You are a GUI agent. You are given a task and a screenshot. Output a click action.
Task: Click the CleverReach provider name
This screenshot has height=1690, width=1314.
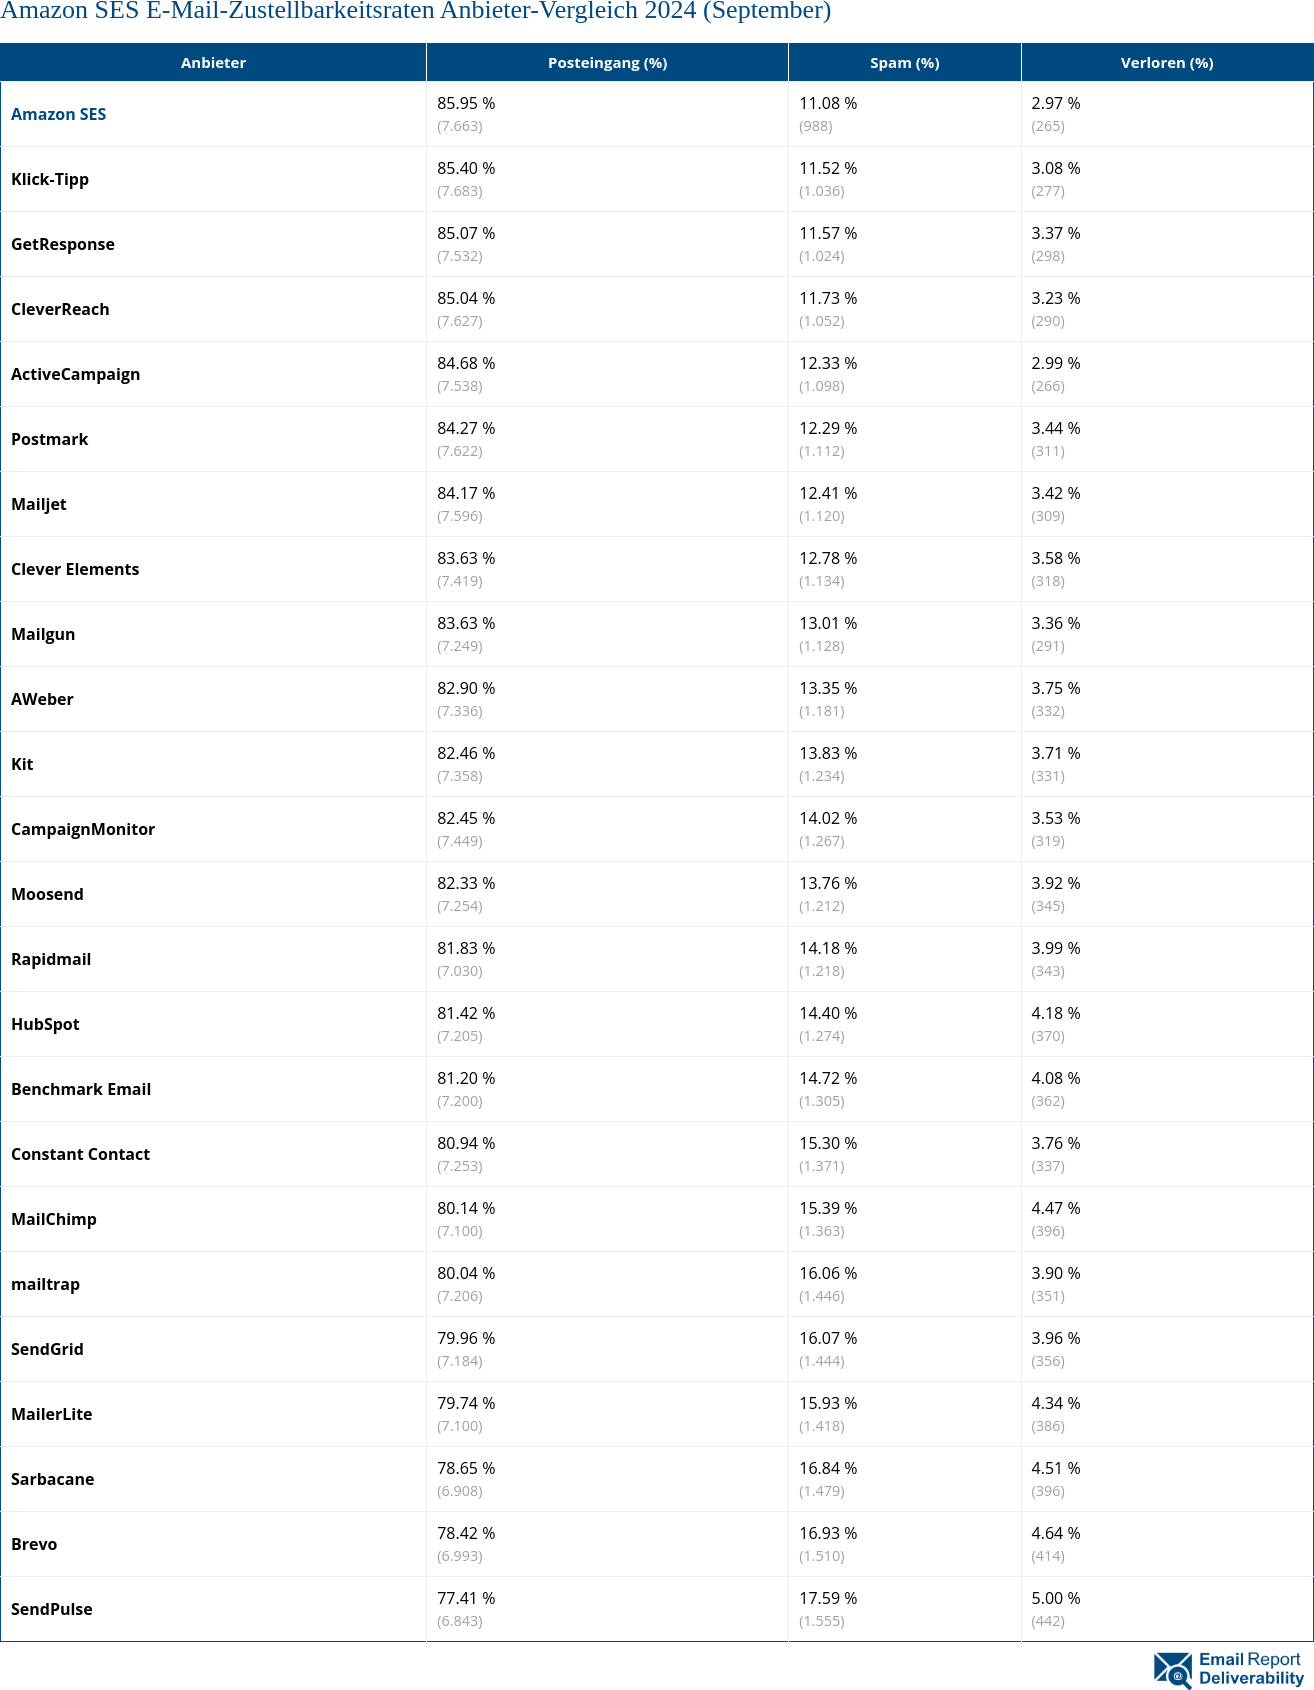(60, 309)
